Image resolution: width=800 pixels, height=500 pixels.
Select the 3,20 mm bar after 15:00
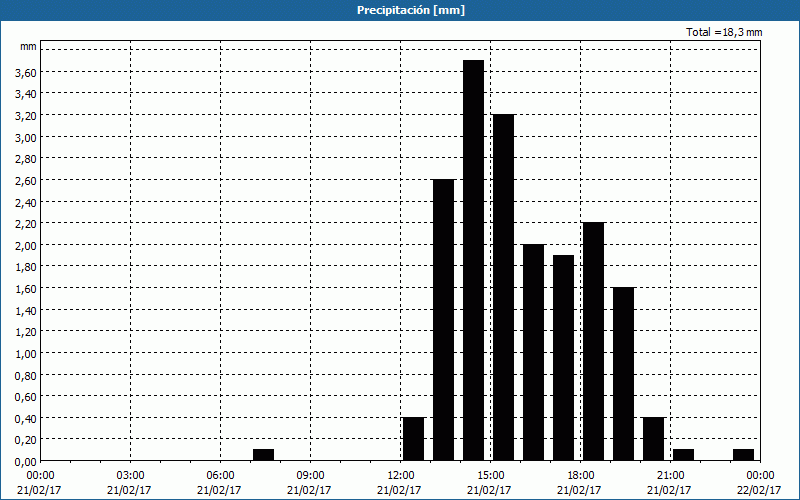click(504, 287)
